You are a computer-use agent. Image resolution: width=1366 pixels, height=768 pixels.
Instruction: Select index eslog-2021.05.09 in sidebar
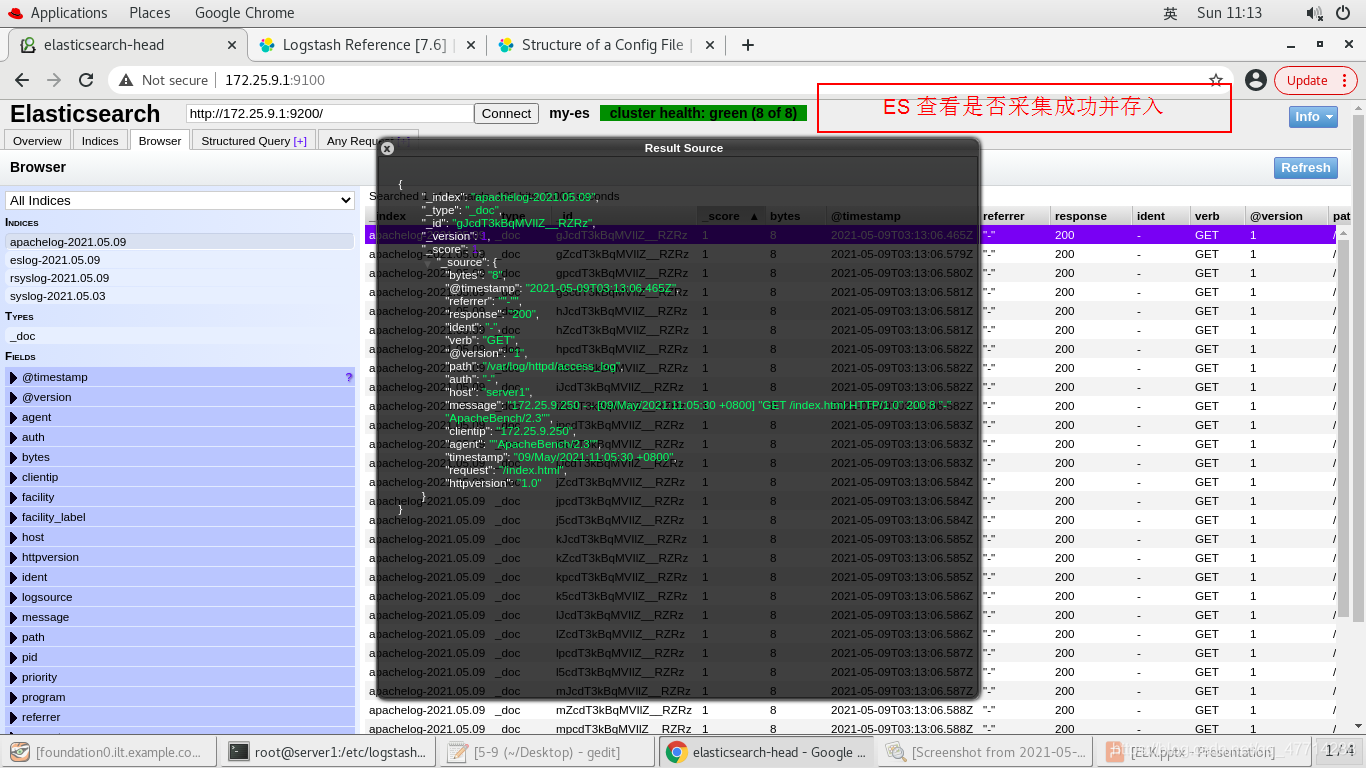[x=180, y=260]
